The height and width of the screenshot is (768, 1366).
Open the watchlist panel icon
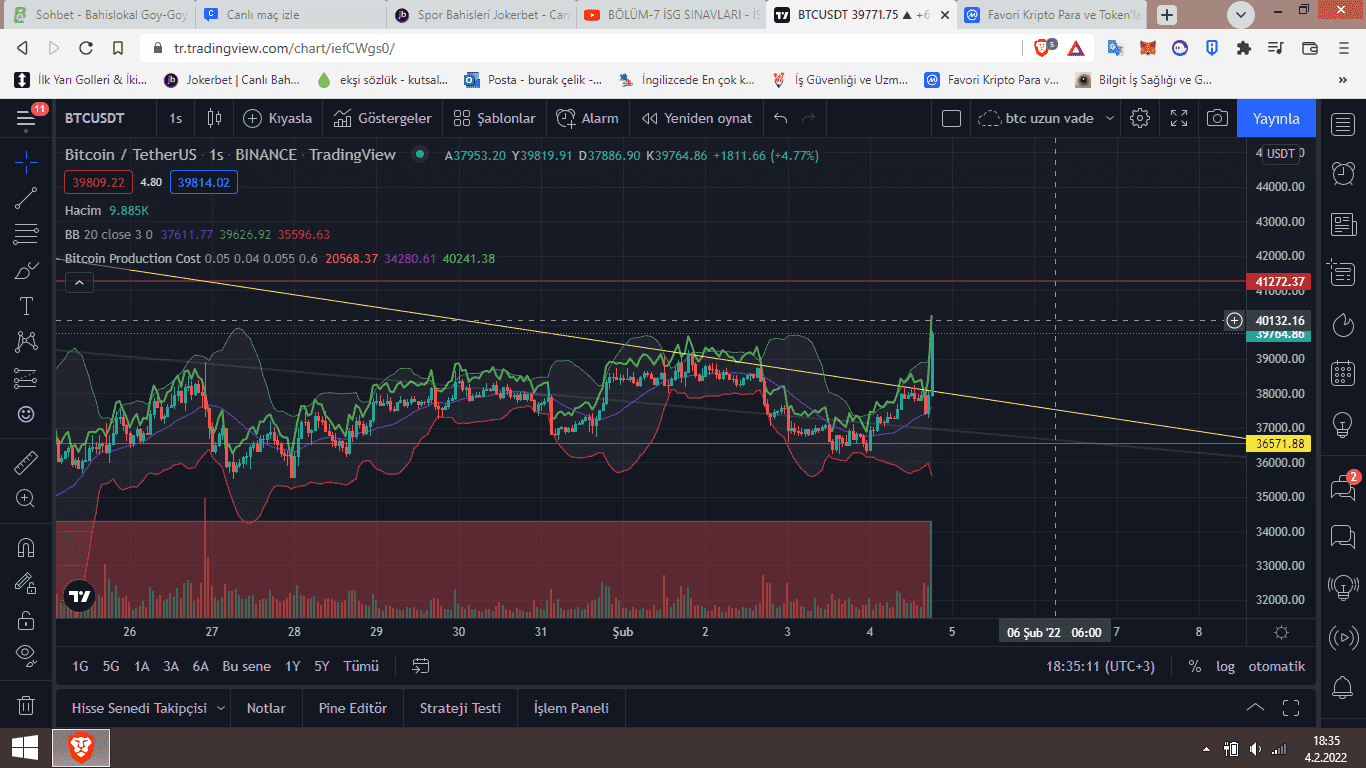click(1342, 124)
